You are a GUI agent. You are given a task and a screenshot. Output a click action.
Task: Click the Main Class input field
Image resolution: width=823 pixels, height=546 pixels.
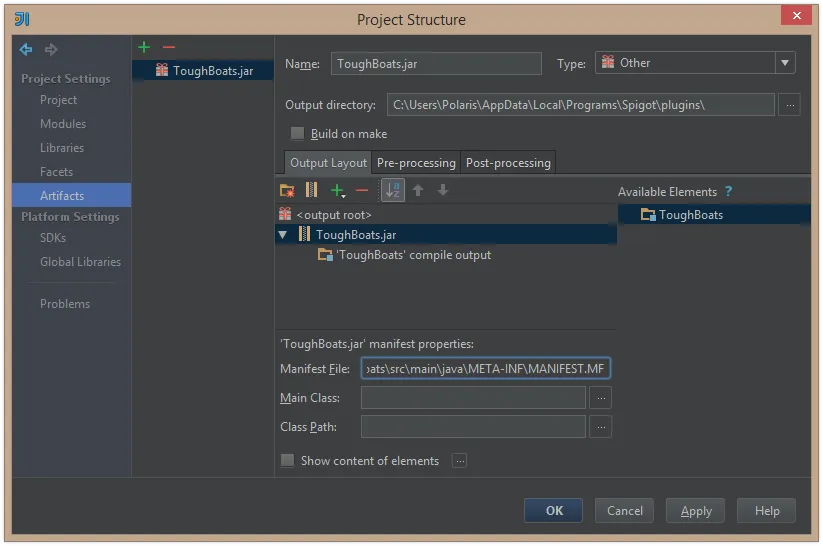(473, 398)
